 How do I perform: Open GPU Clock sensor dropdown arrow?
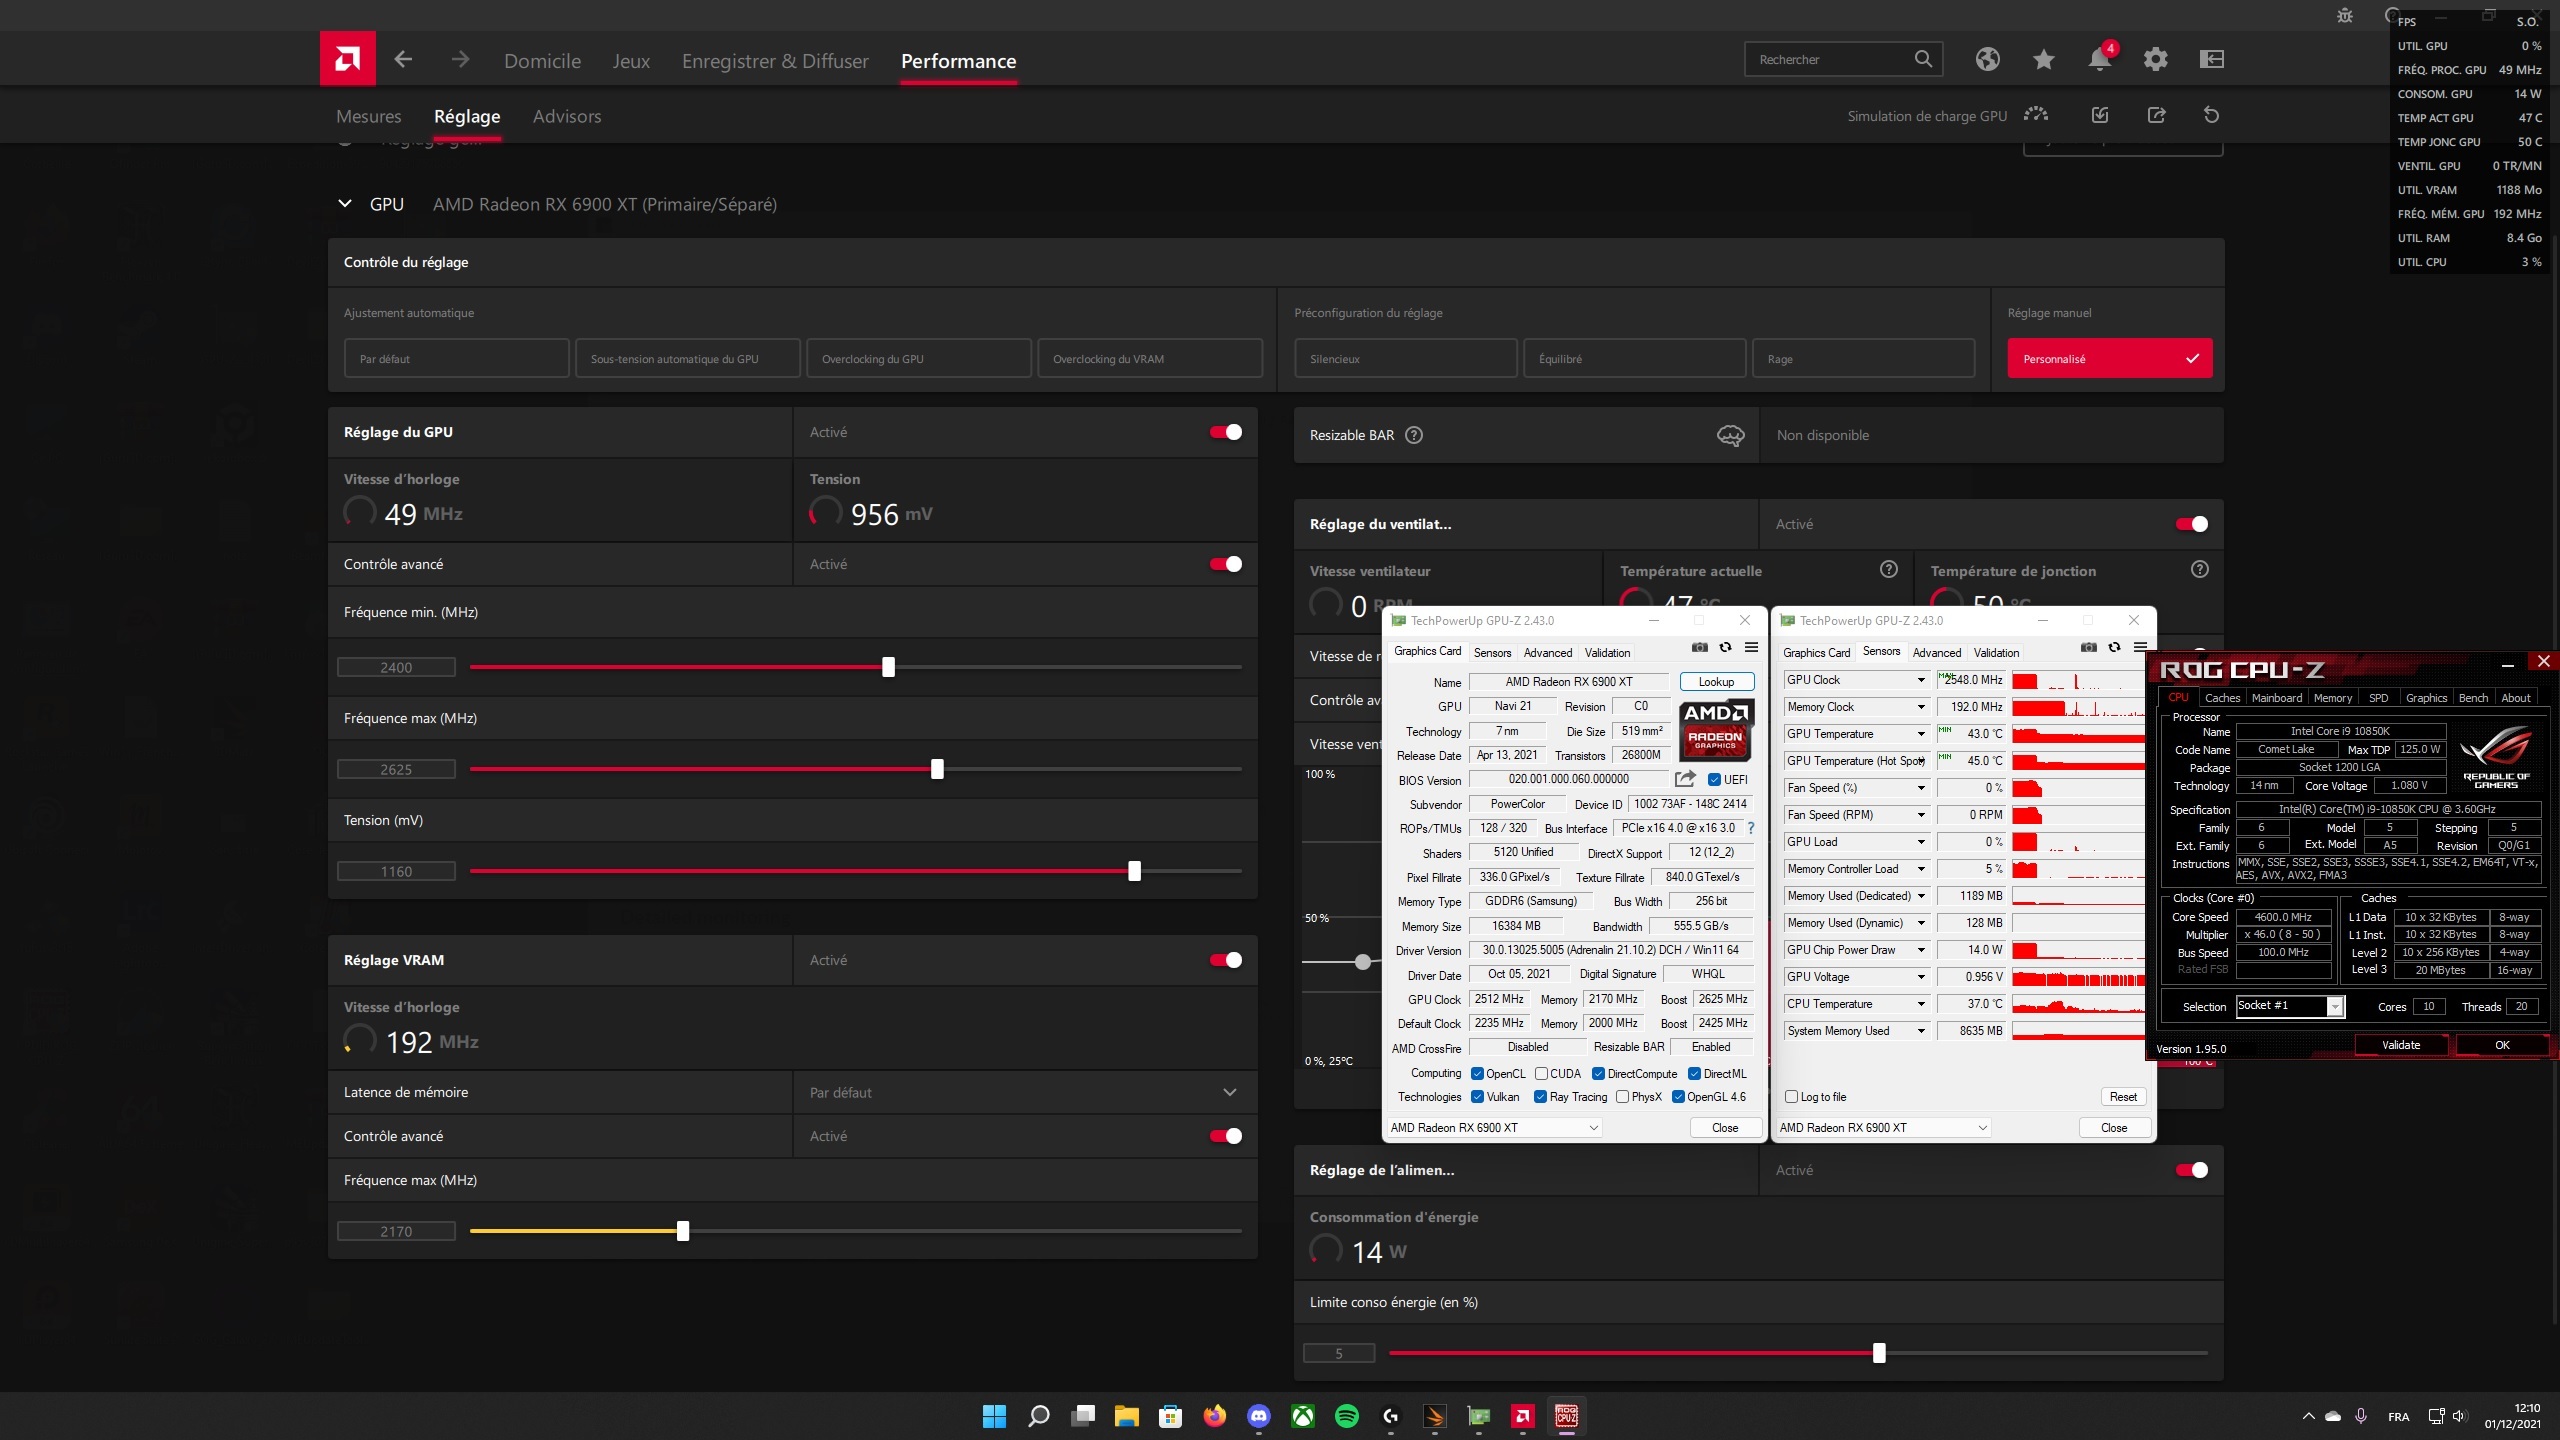pyautogui.click(x=1921, y=680)
